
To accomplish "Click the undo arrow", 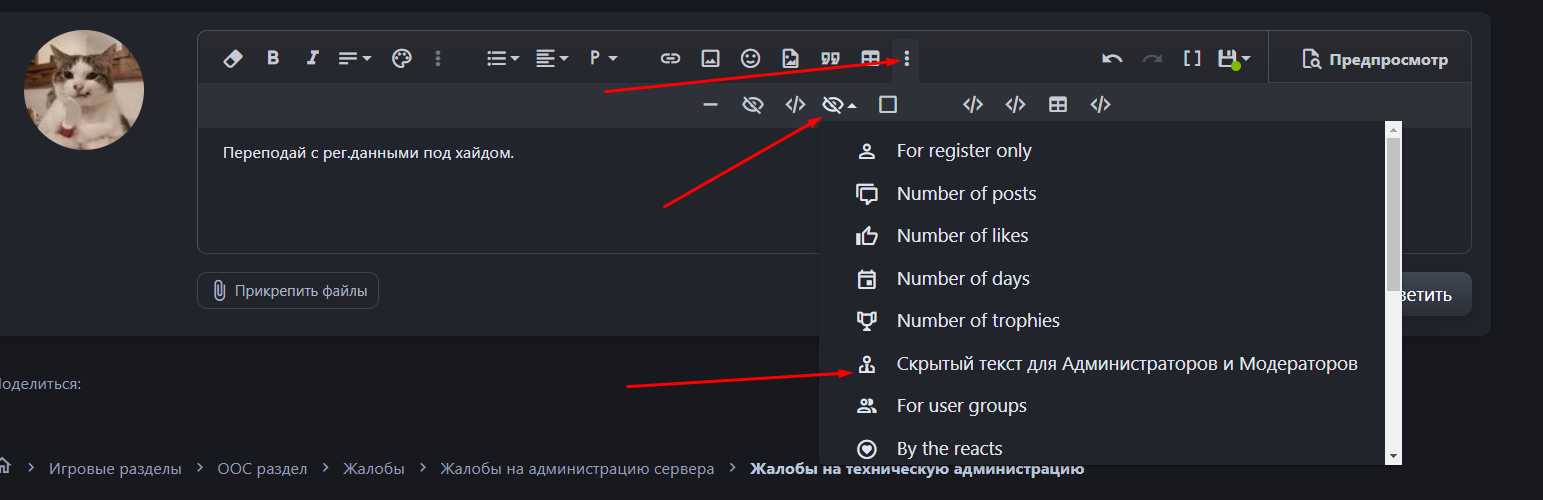I will [x=1112, y=59].
